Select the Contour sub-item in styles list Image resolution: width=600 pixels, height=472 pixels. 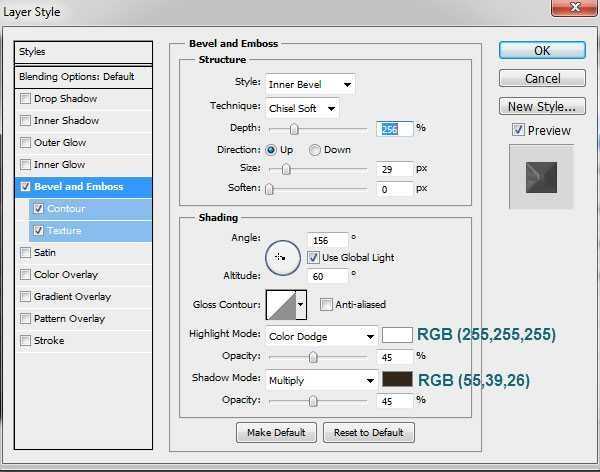pyautogui.click(x=66, y=208)
